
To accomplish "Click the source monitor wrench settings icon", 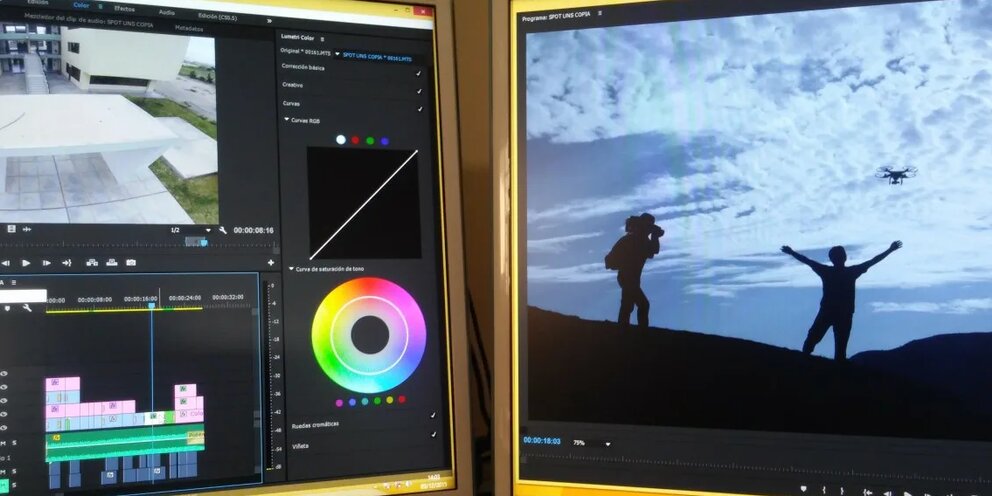I will click(223, 230).
